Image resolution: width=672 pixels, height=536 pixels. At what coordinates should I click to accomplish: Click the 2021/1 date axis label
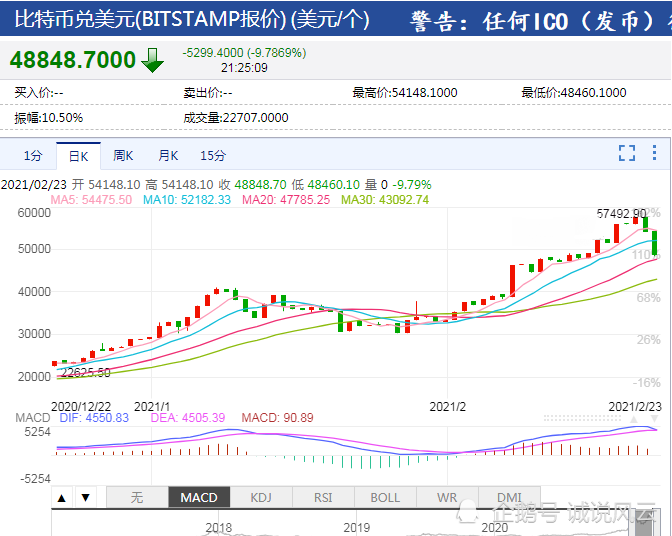152,407
